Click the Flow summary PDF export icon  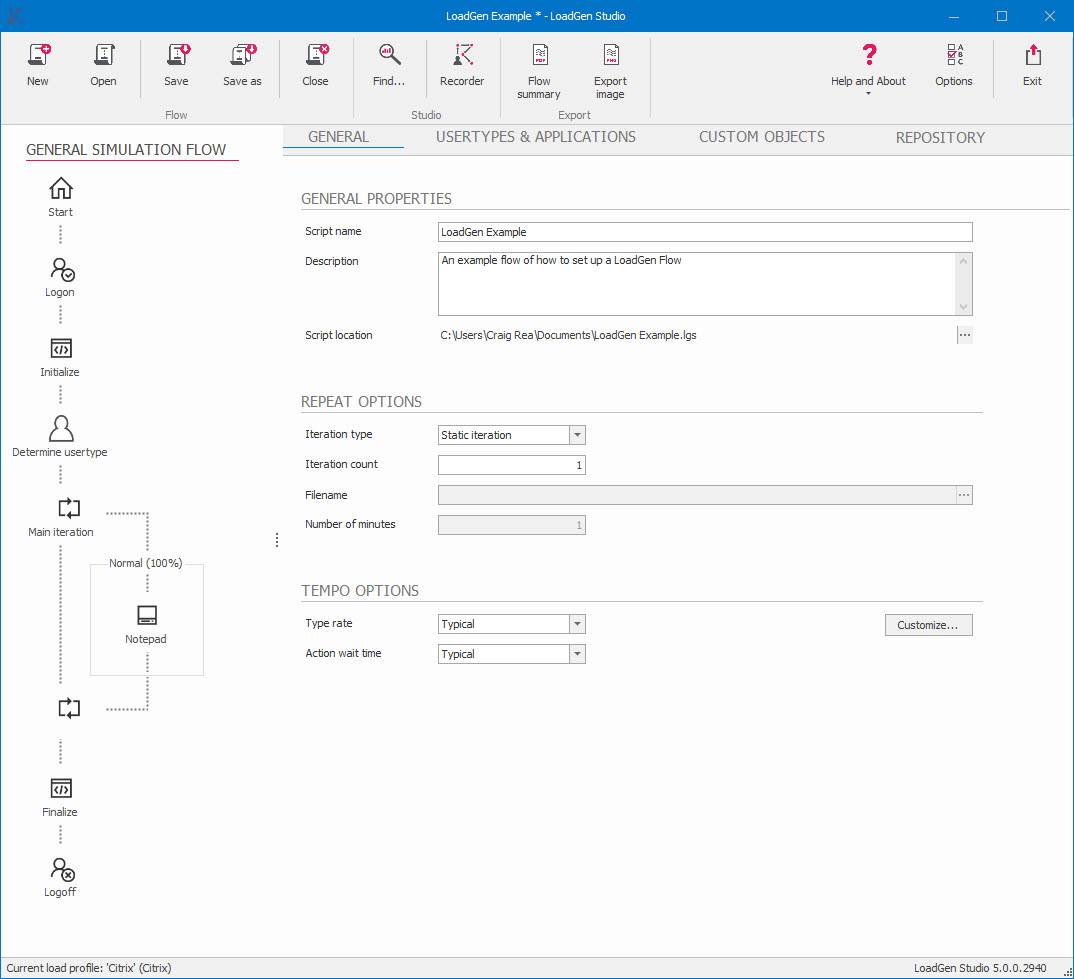539,57
